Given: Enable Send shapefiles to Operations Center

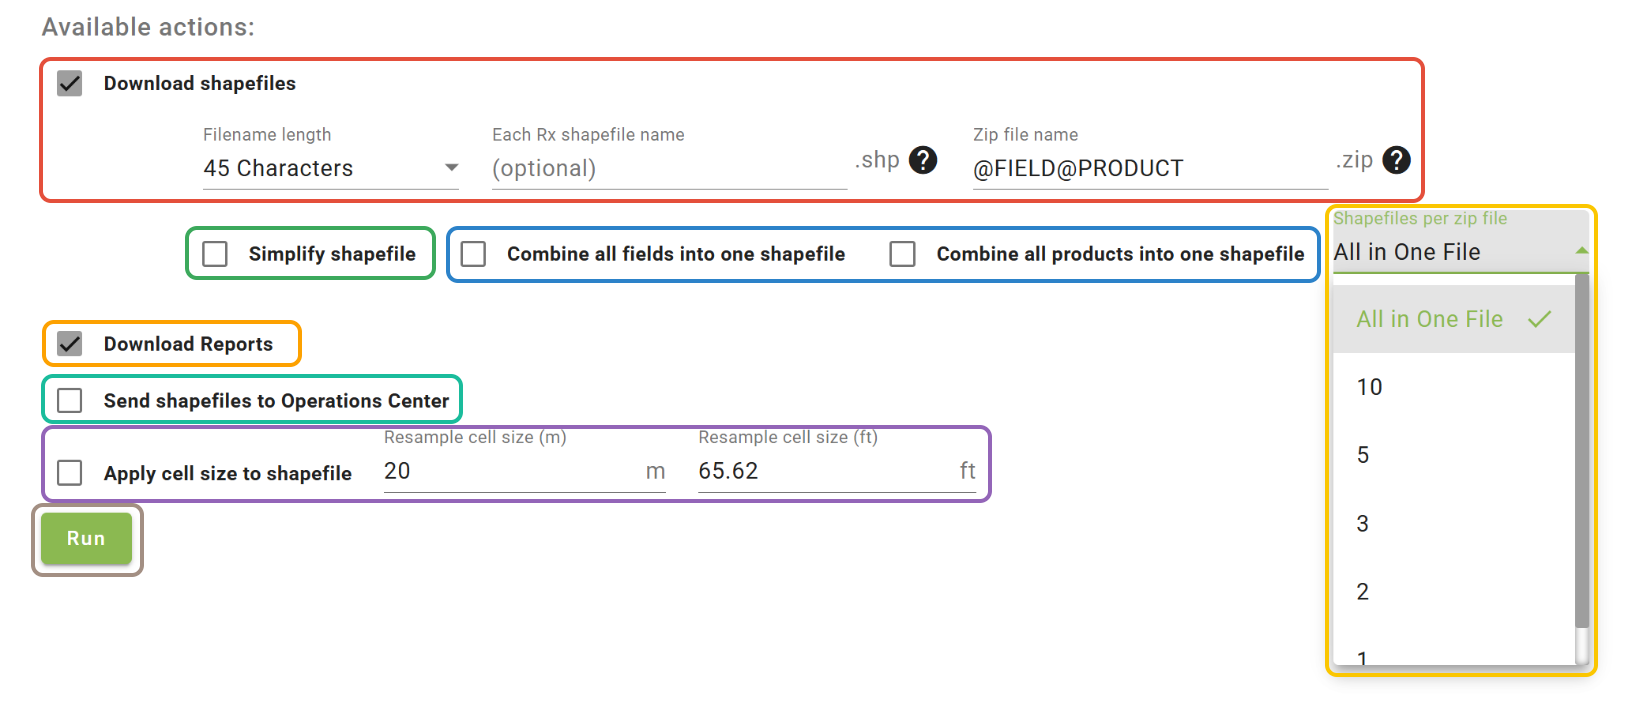Looking at the screenshot, I should (x=70, y=401).
